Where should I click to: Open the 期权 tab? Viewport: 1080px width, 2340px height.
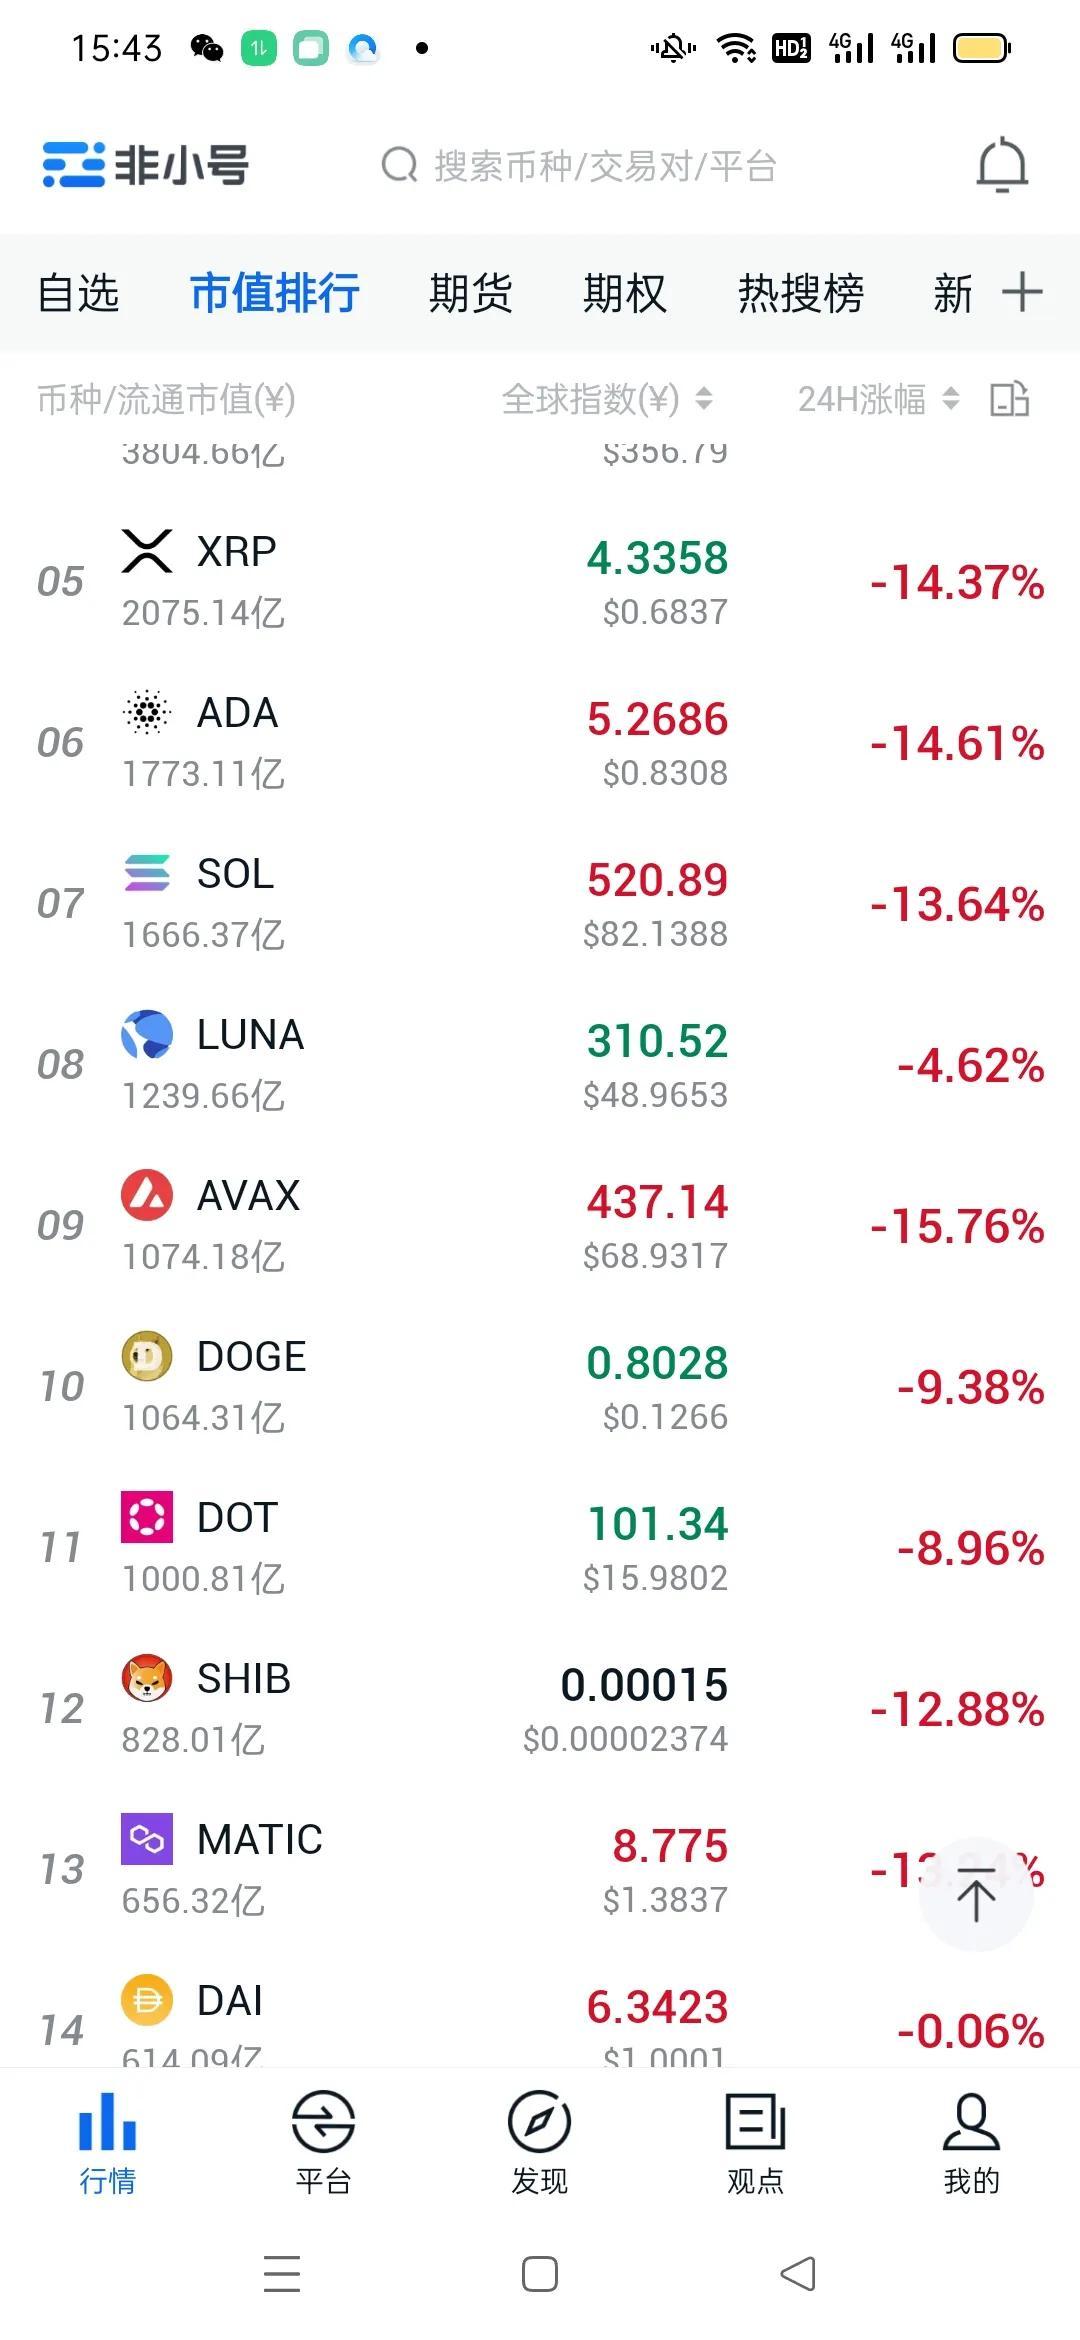tap(624, 293)
